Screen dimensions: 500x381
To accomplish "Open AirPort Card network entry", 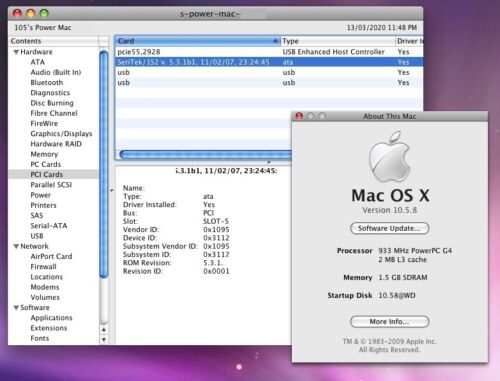I will (x=51, y=256).
